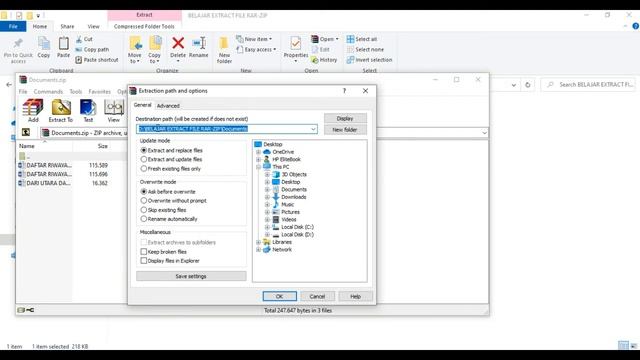Image resolution: width=640 pixels, height=360 pixels.
Task: Switch to the General tab
Action: coord(142,105)
